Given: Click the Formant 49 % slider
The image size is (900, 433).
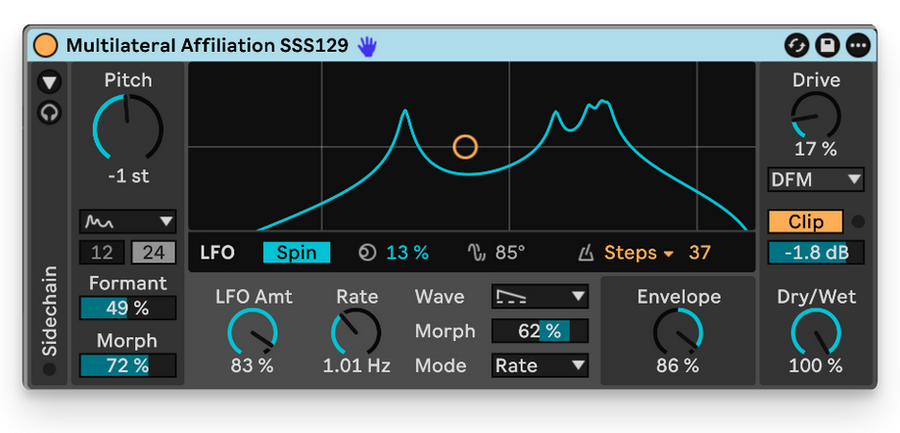Looking at the screenshot, I should click(128, 308).
